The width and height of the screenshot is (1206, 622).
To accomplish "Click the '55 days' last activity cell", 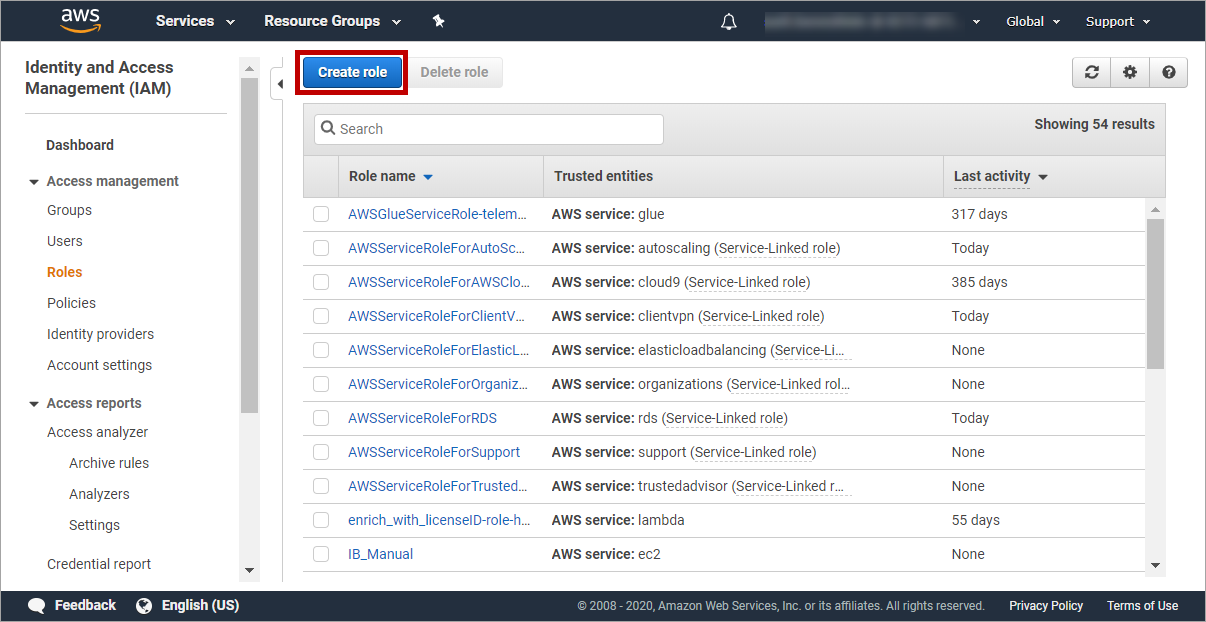I will point(976,520).
